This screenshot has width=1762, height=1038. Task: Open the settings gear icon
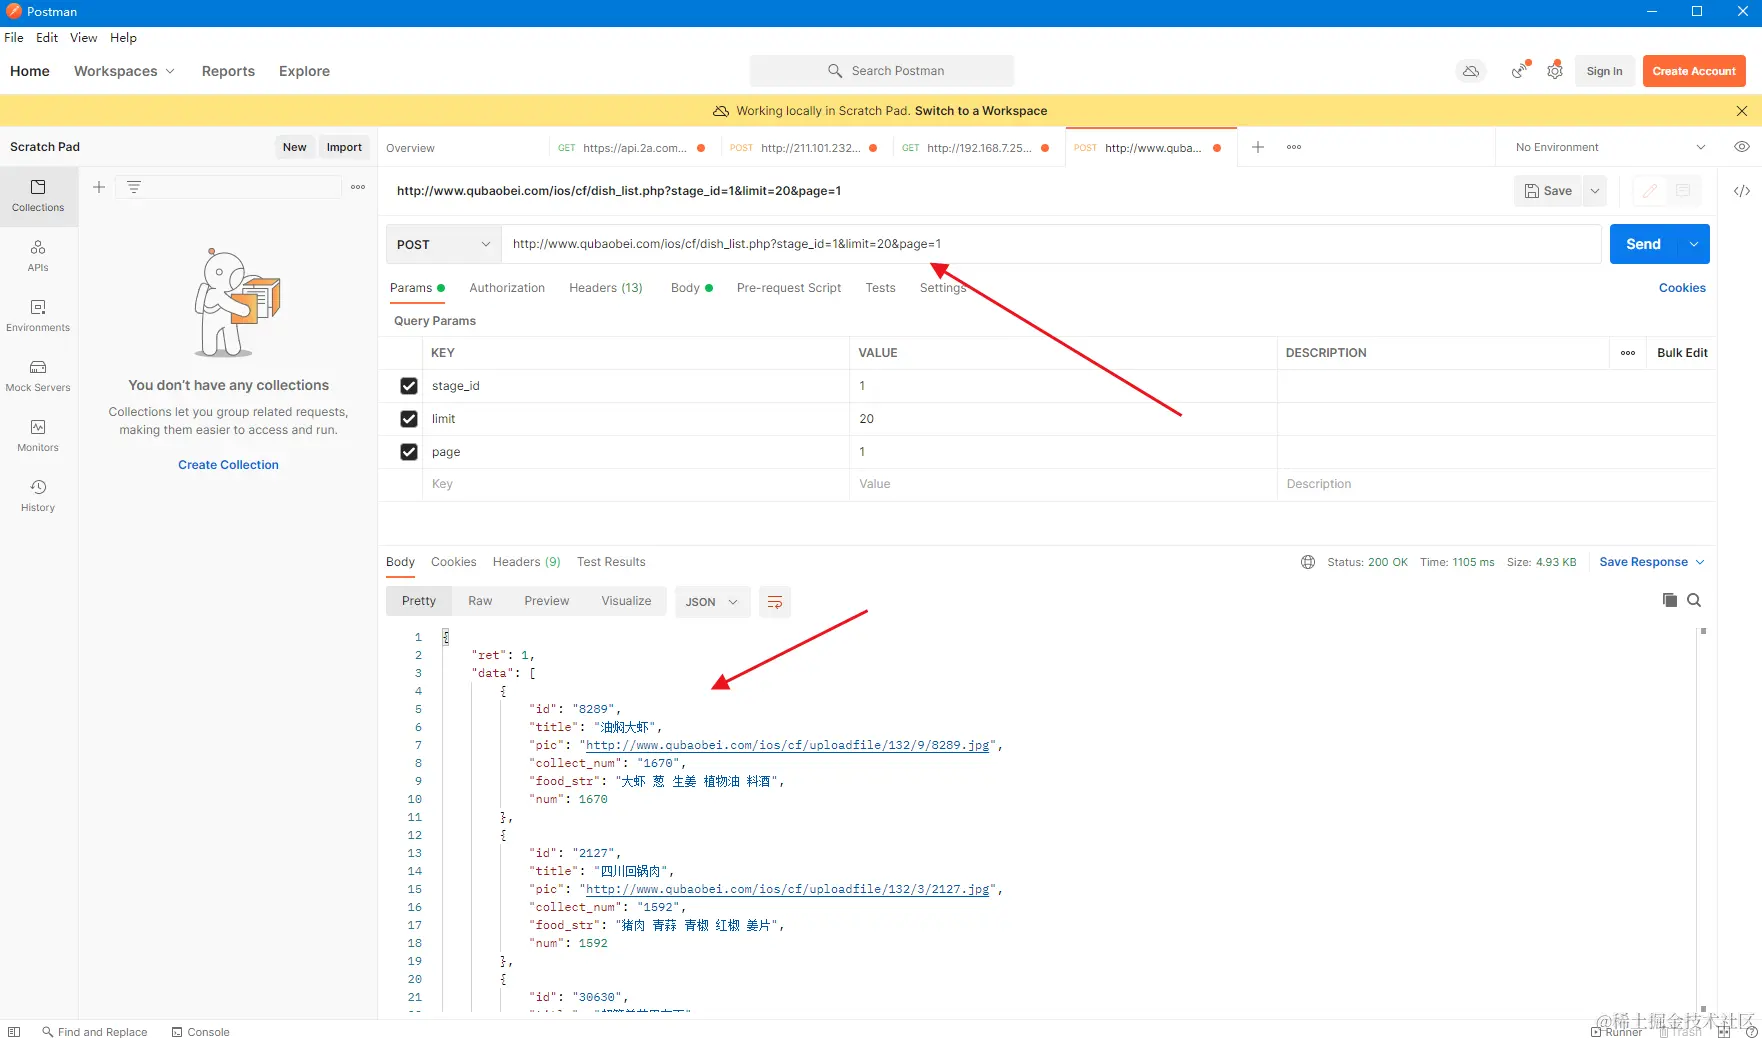(1555, 71)
